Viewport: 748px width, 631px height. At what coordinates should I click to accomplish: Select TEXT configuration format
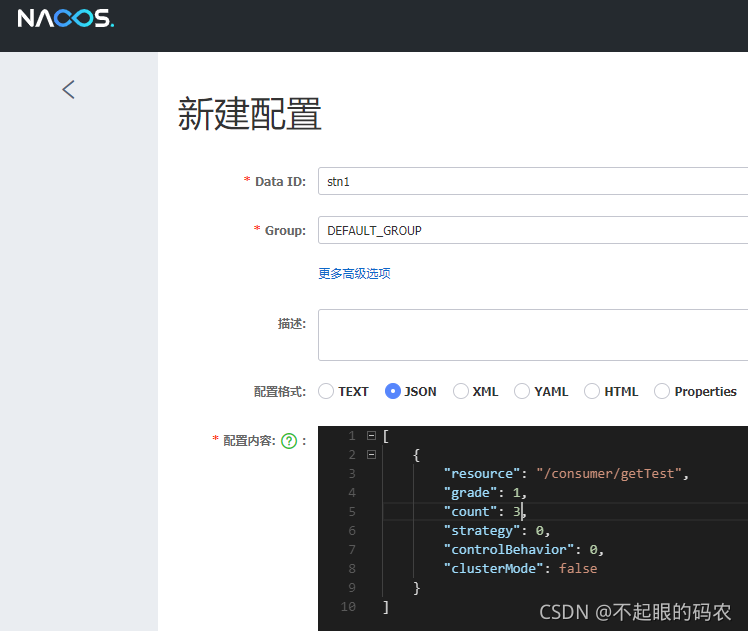[x=326, y=391]
